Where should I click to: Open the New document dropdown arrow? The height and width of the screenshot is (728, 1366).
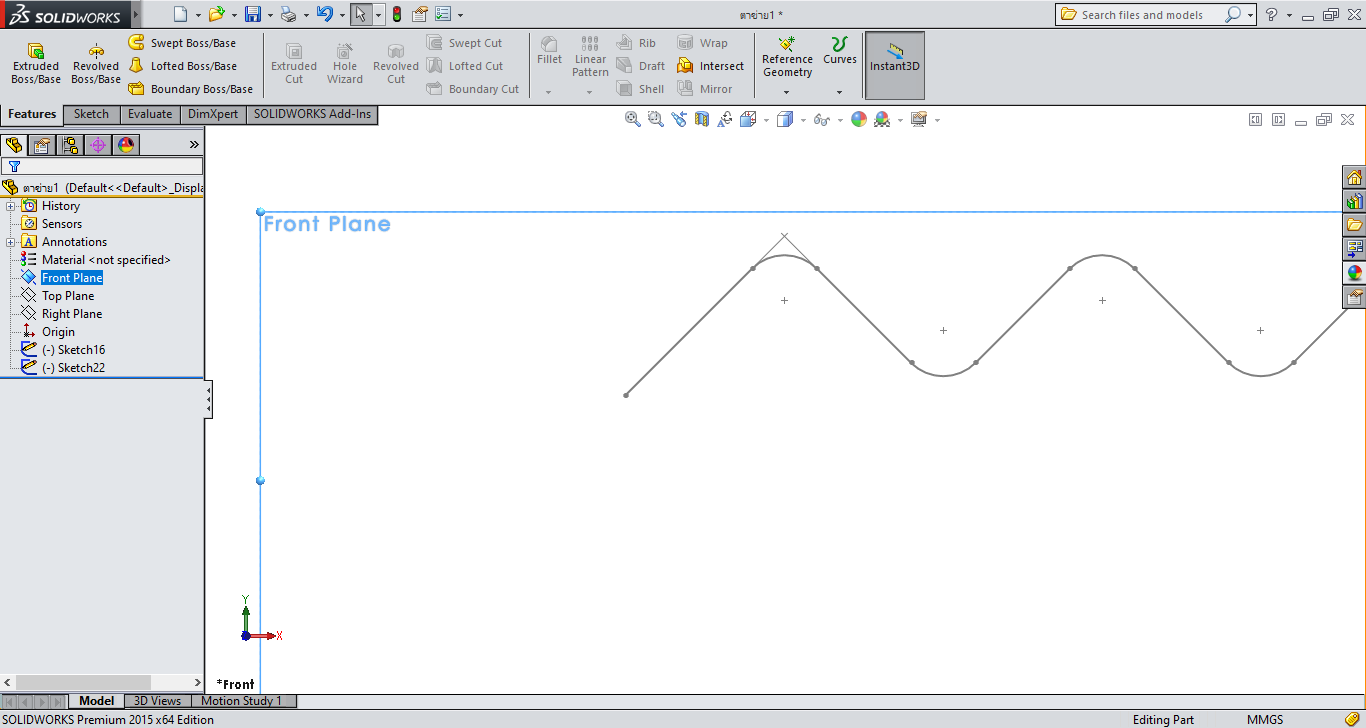pyautogui.click(x=198, y=15)
